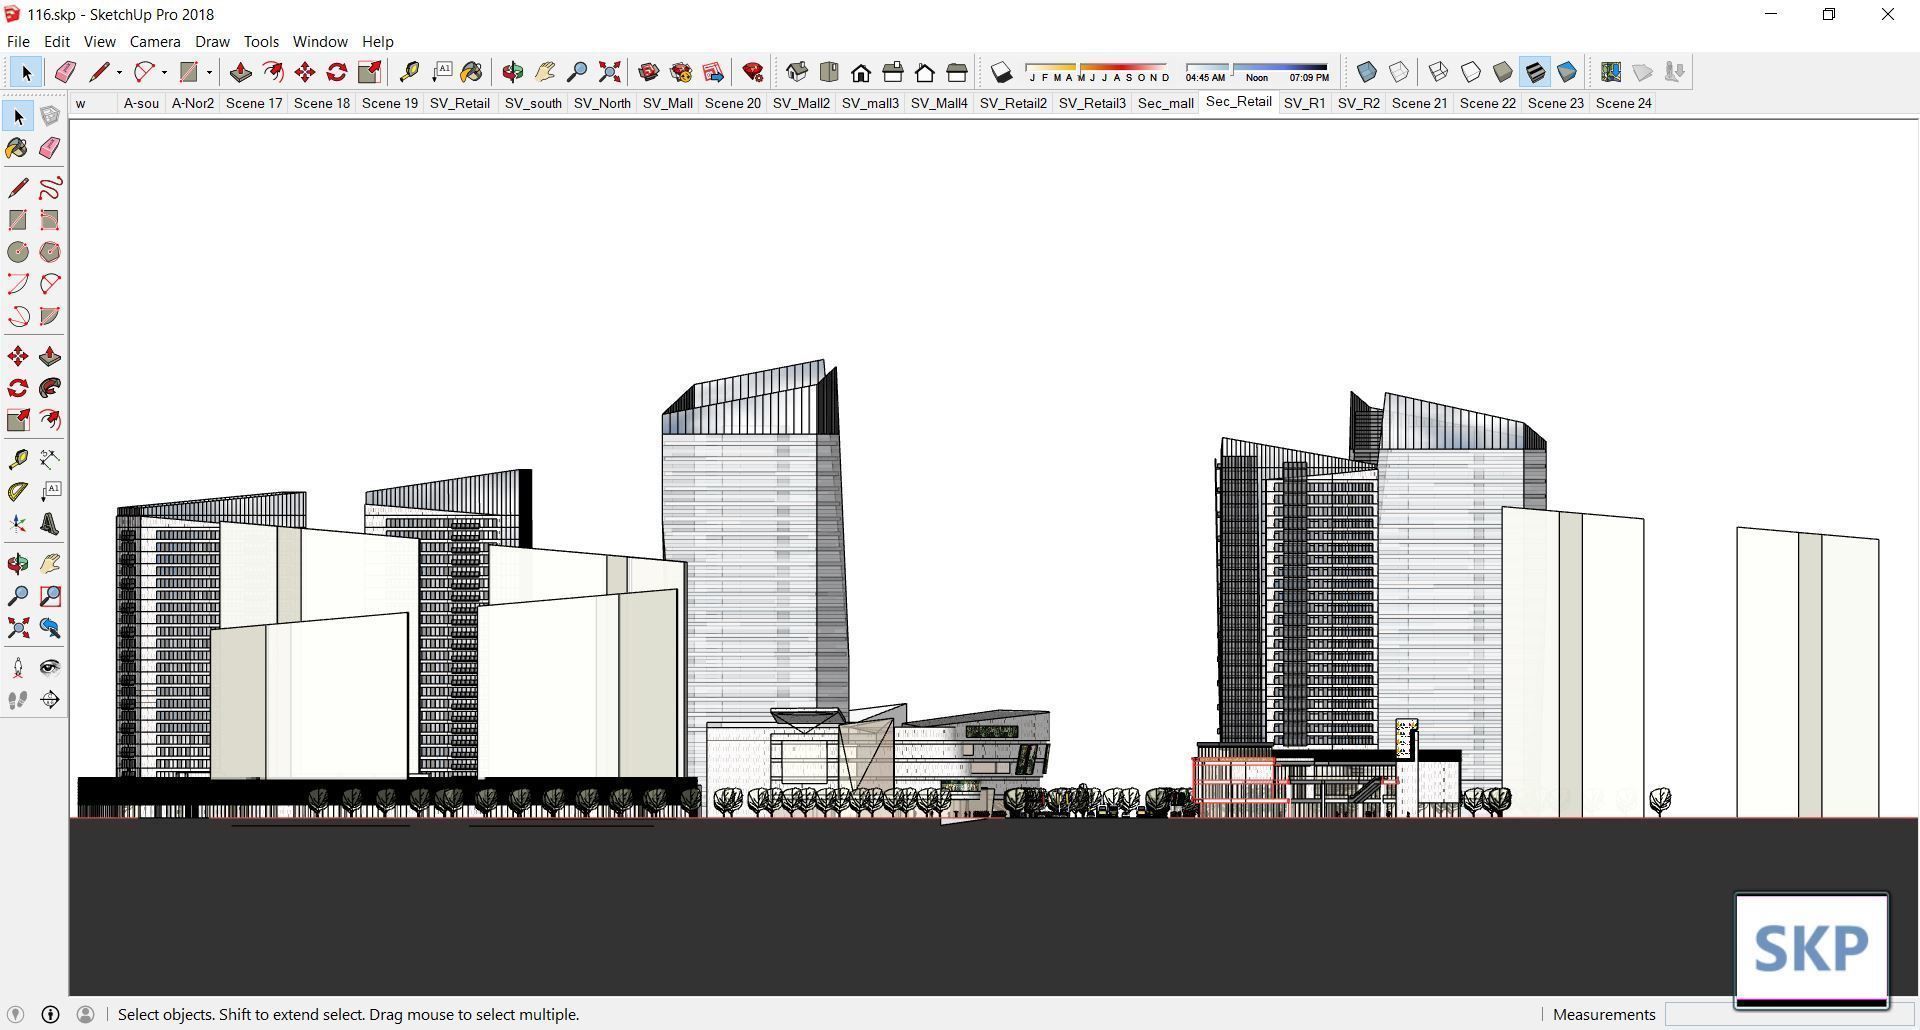The image size is (1920, 1030).
Task: Open the Edit menu
Action: click(57, 41)
